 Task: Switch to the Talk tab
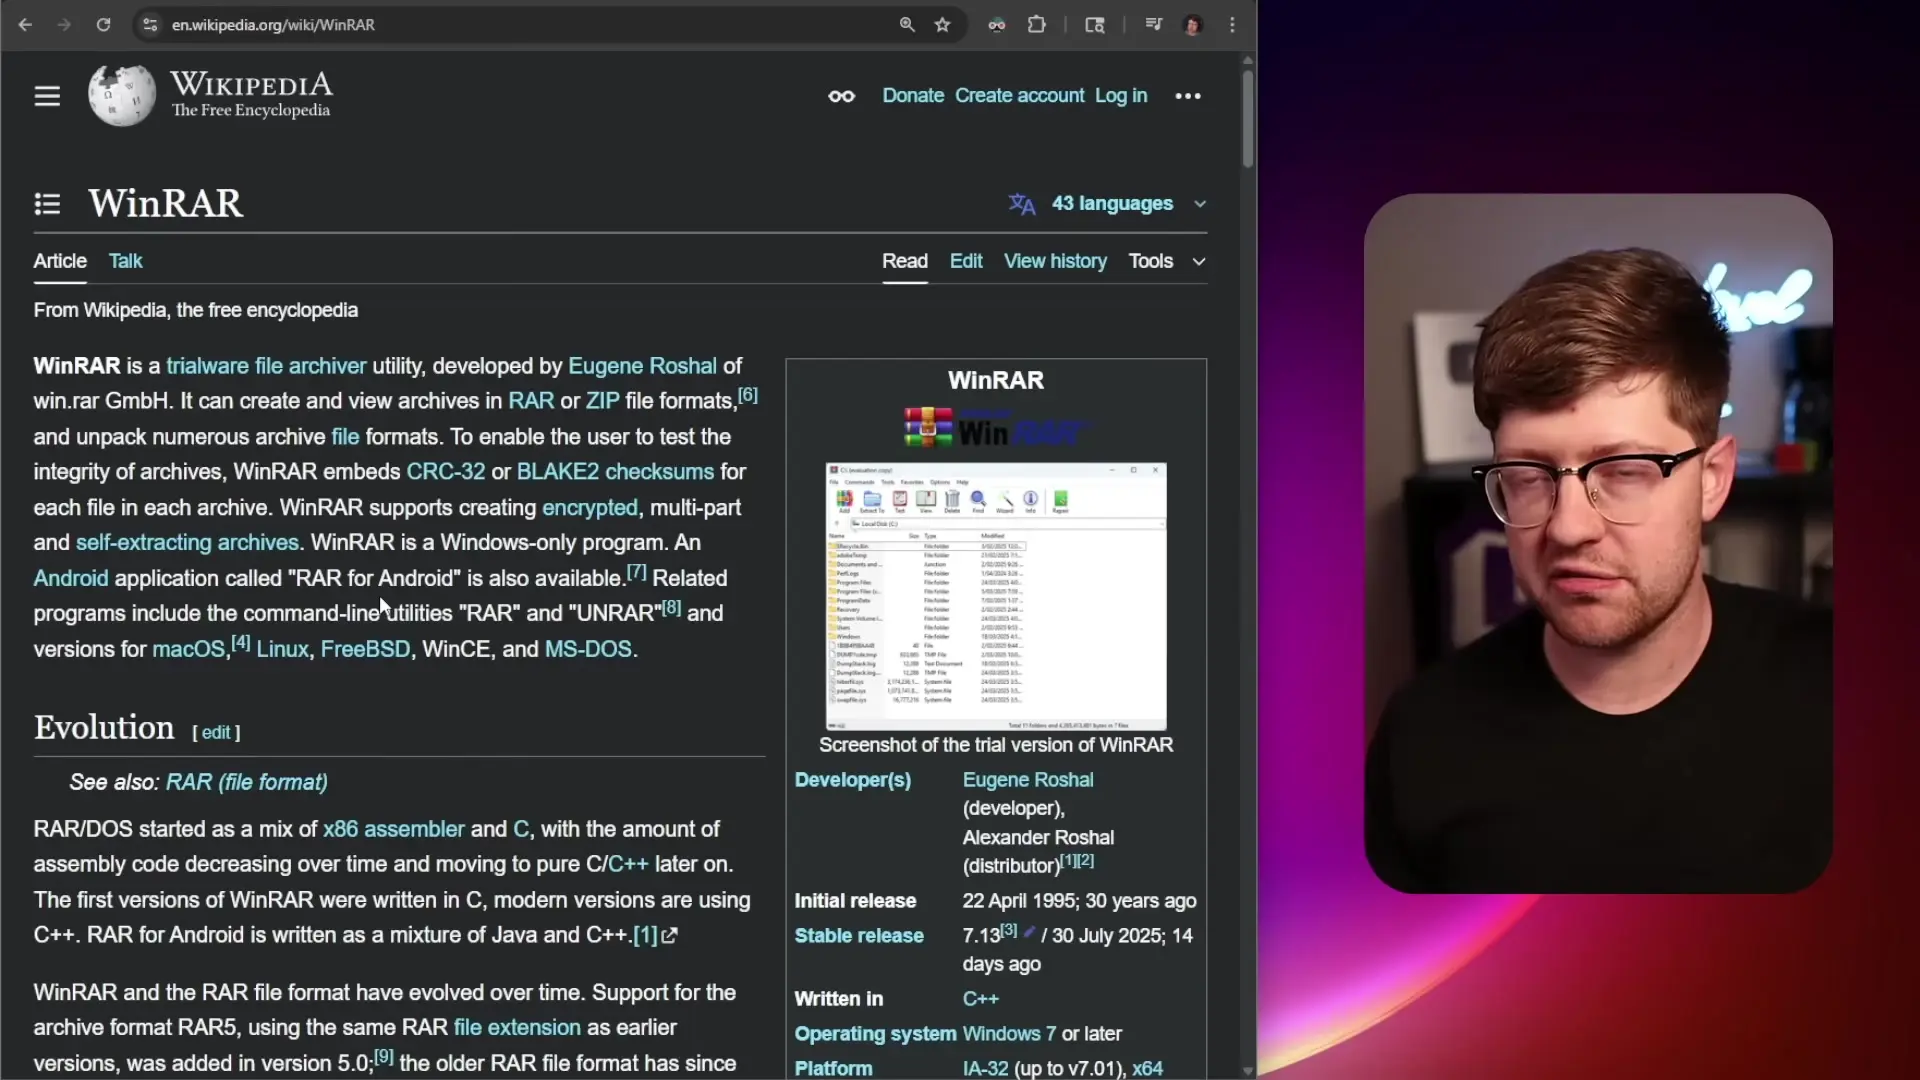[126, 261]
